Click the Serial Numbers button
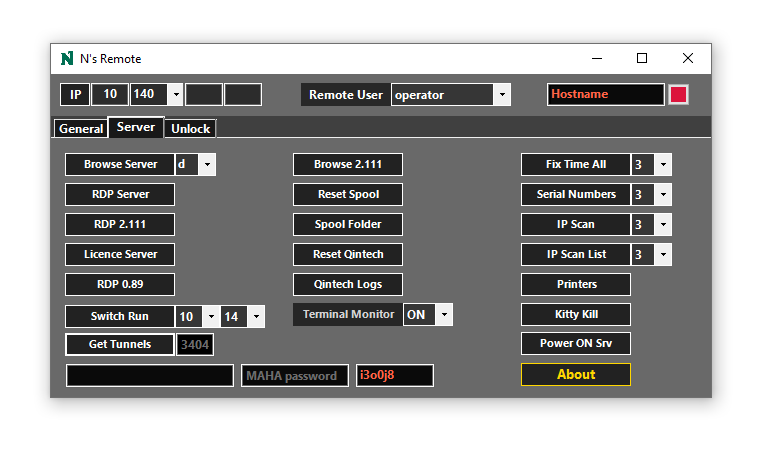 (576, 194)
